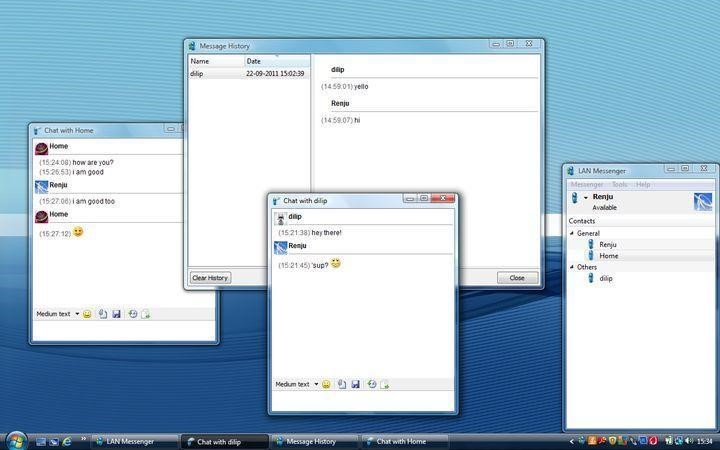Viewport: 720px width, 450px height.
Task: Open the Messenger menu
Action: (x=587, y=184)
